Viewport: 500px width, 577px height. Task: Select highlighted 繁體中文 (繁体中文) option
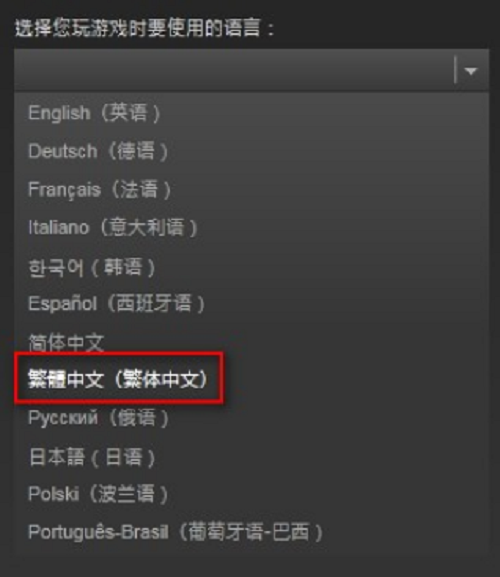118,379
